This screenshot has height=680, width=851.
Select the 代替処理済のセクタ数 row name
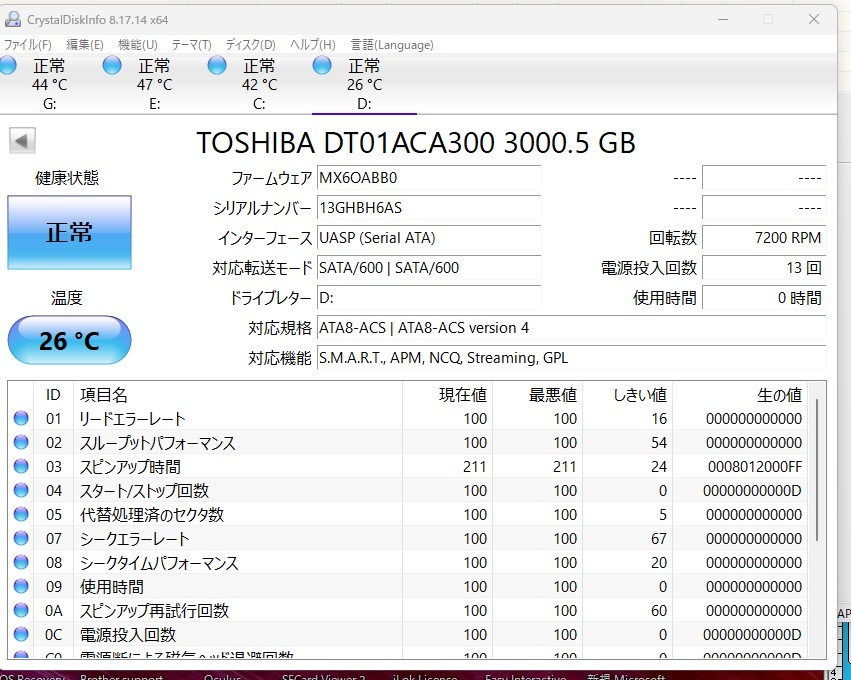(x=152, y=514)
